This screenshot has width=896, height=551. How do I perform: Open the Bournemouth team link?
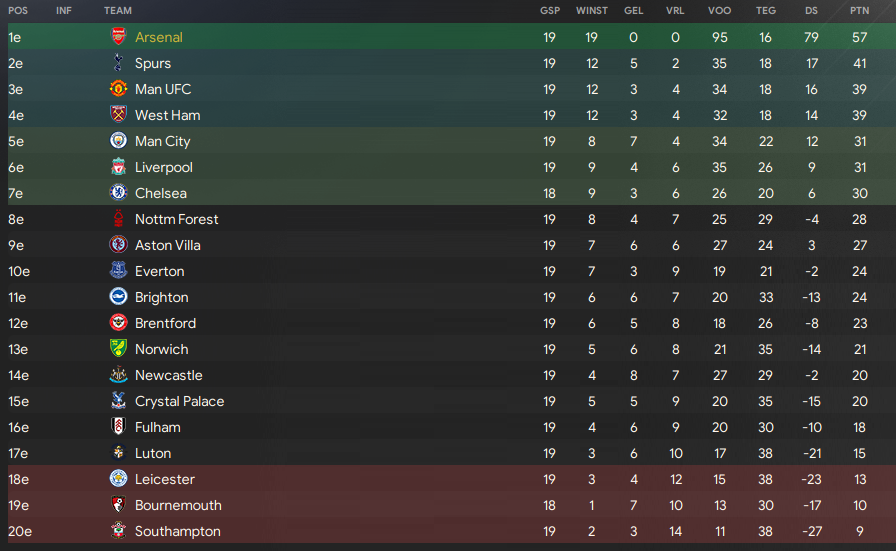178,505
